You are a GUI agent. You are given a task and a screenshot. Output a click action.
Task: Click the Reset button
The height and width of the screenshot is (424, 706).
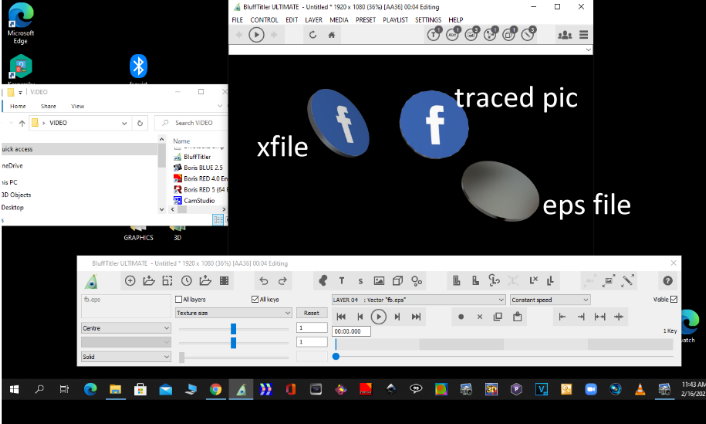tap(312, 313)
